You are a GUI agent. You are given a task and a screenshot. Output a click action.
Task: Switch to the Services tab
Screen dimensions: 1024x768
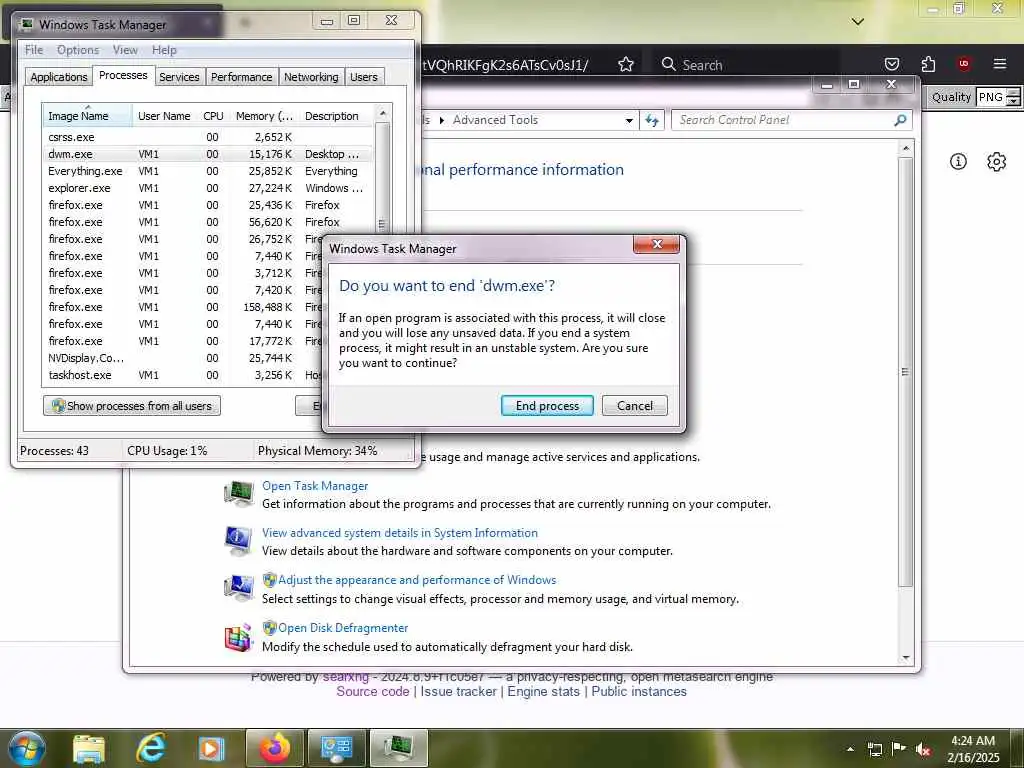pyautogui.click(x=179, y=77)
